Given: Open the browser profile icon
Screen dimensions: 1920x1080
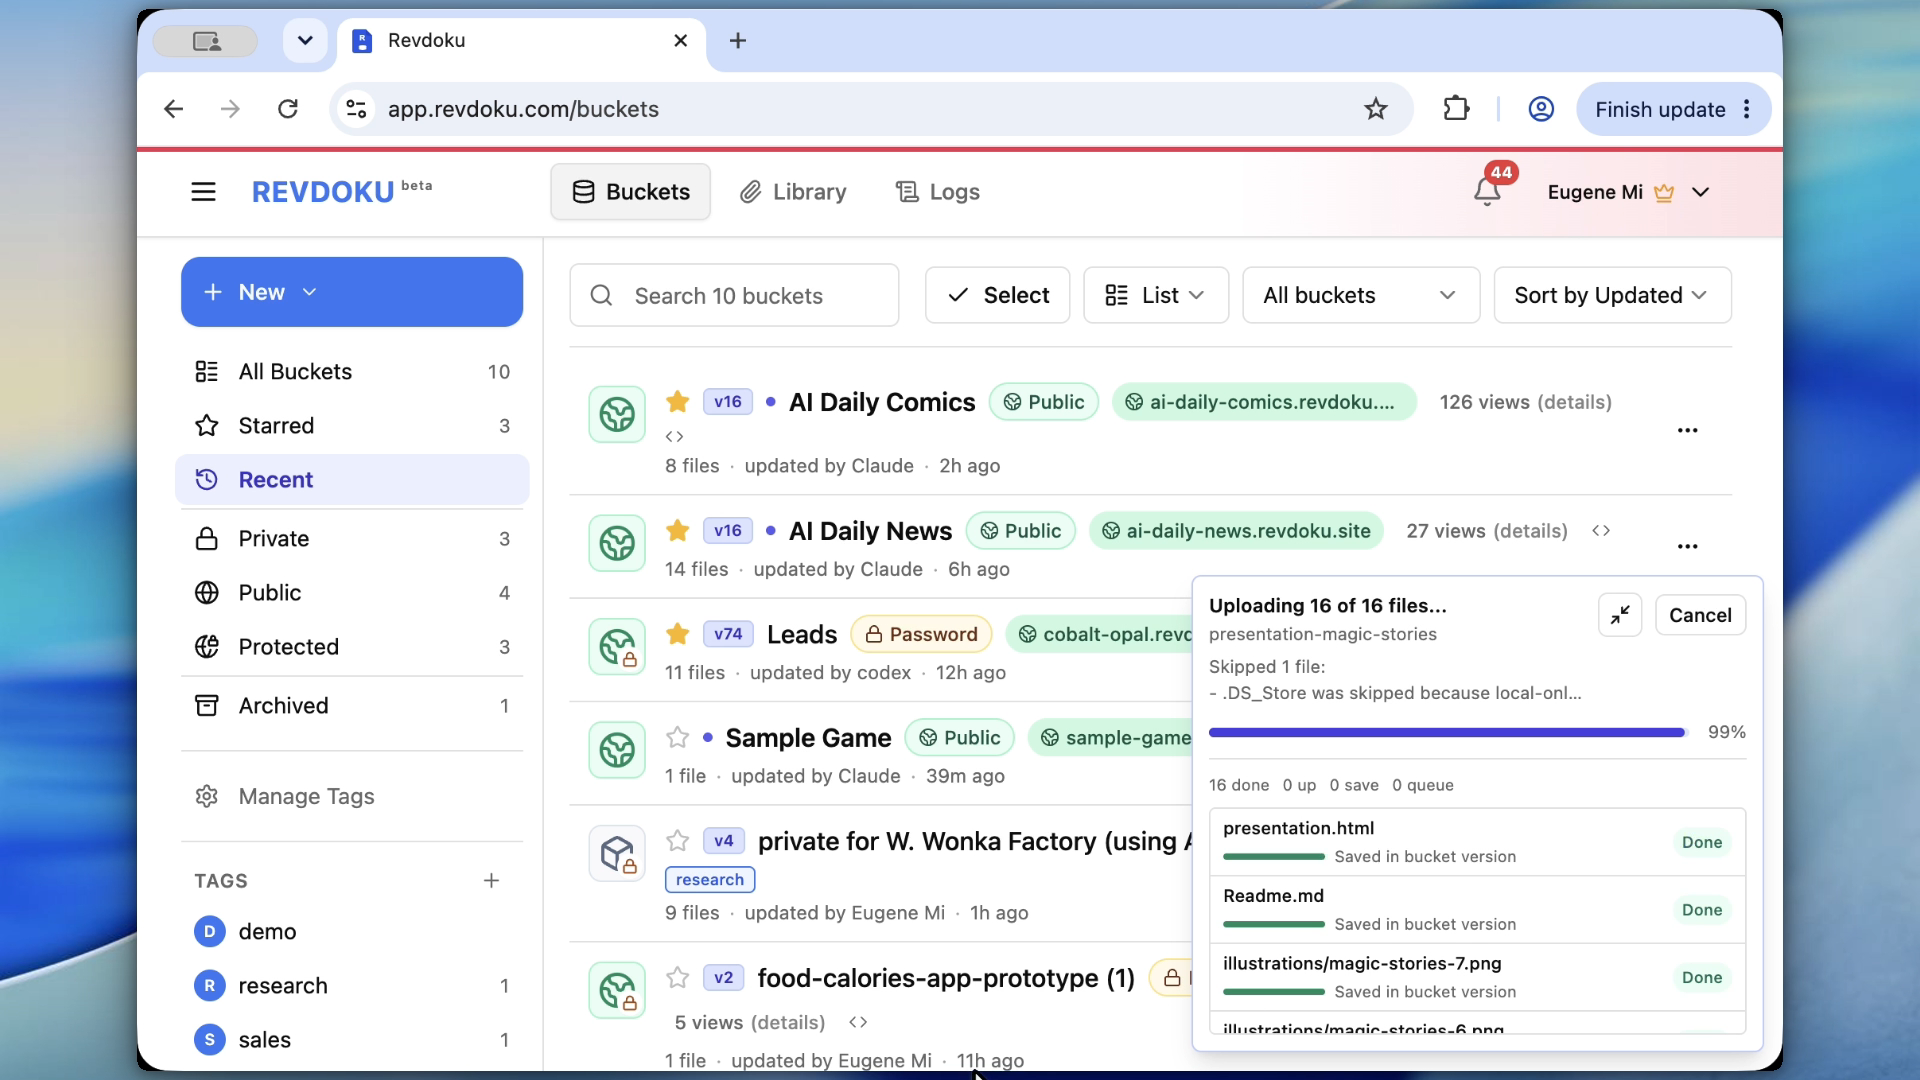Looking at the screenshot, I should tap(1541, 109).
